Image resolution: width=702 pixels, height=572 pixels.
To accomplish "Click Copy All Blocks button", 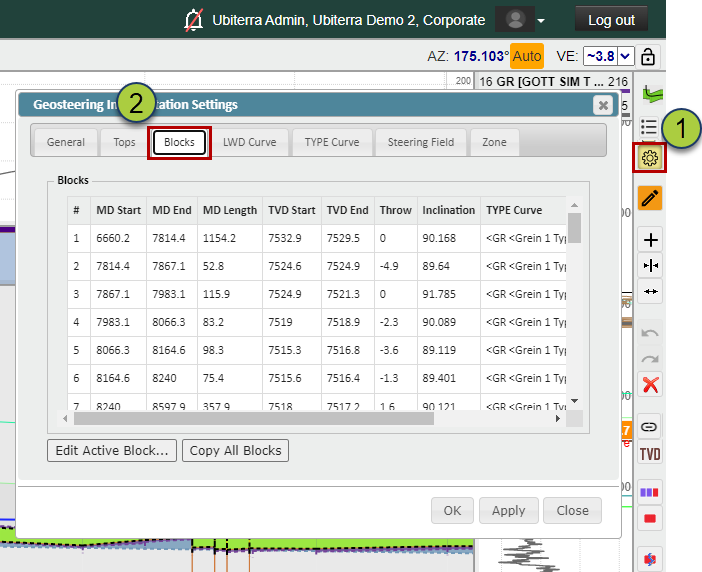I will 235,450.
